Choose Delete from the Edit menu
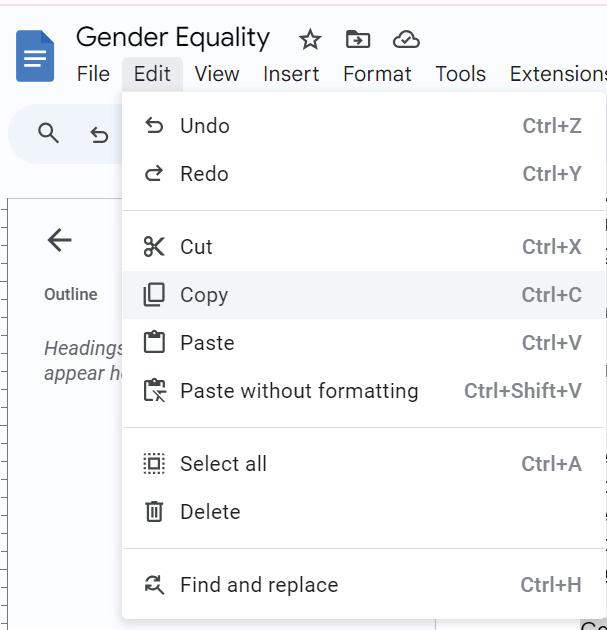Viewport: 607px width, 630px height. pos(210,512)
